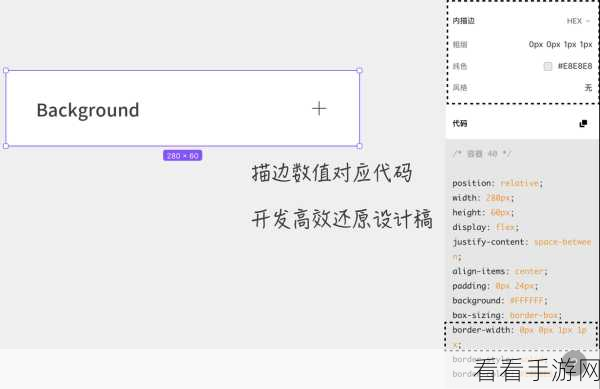Click the top-right resize handle of the frame
600x389 pixels.
point(359,70)
